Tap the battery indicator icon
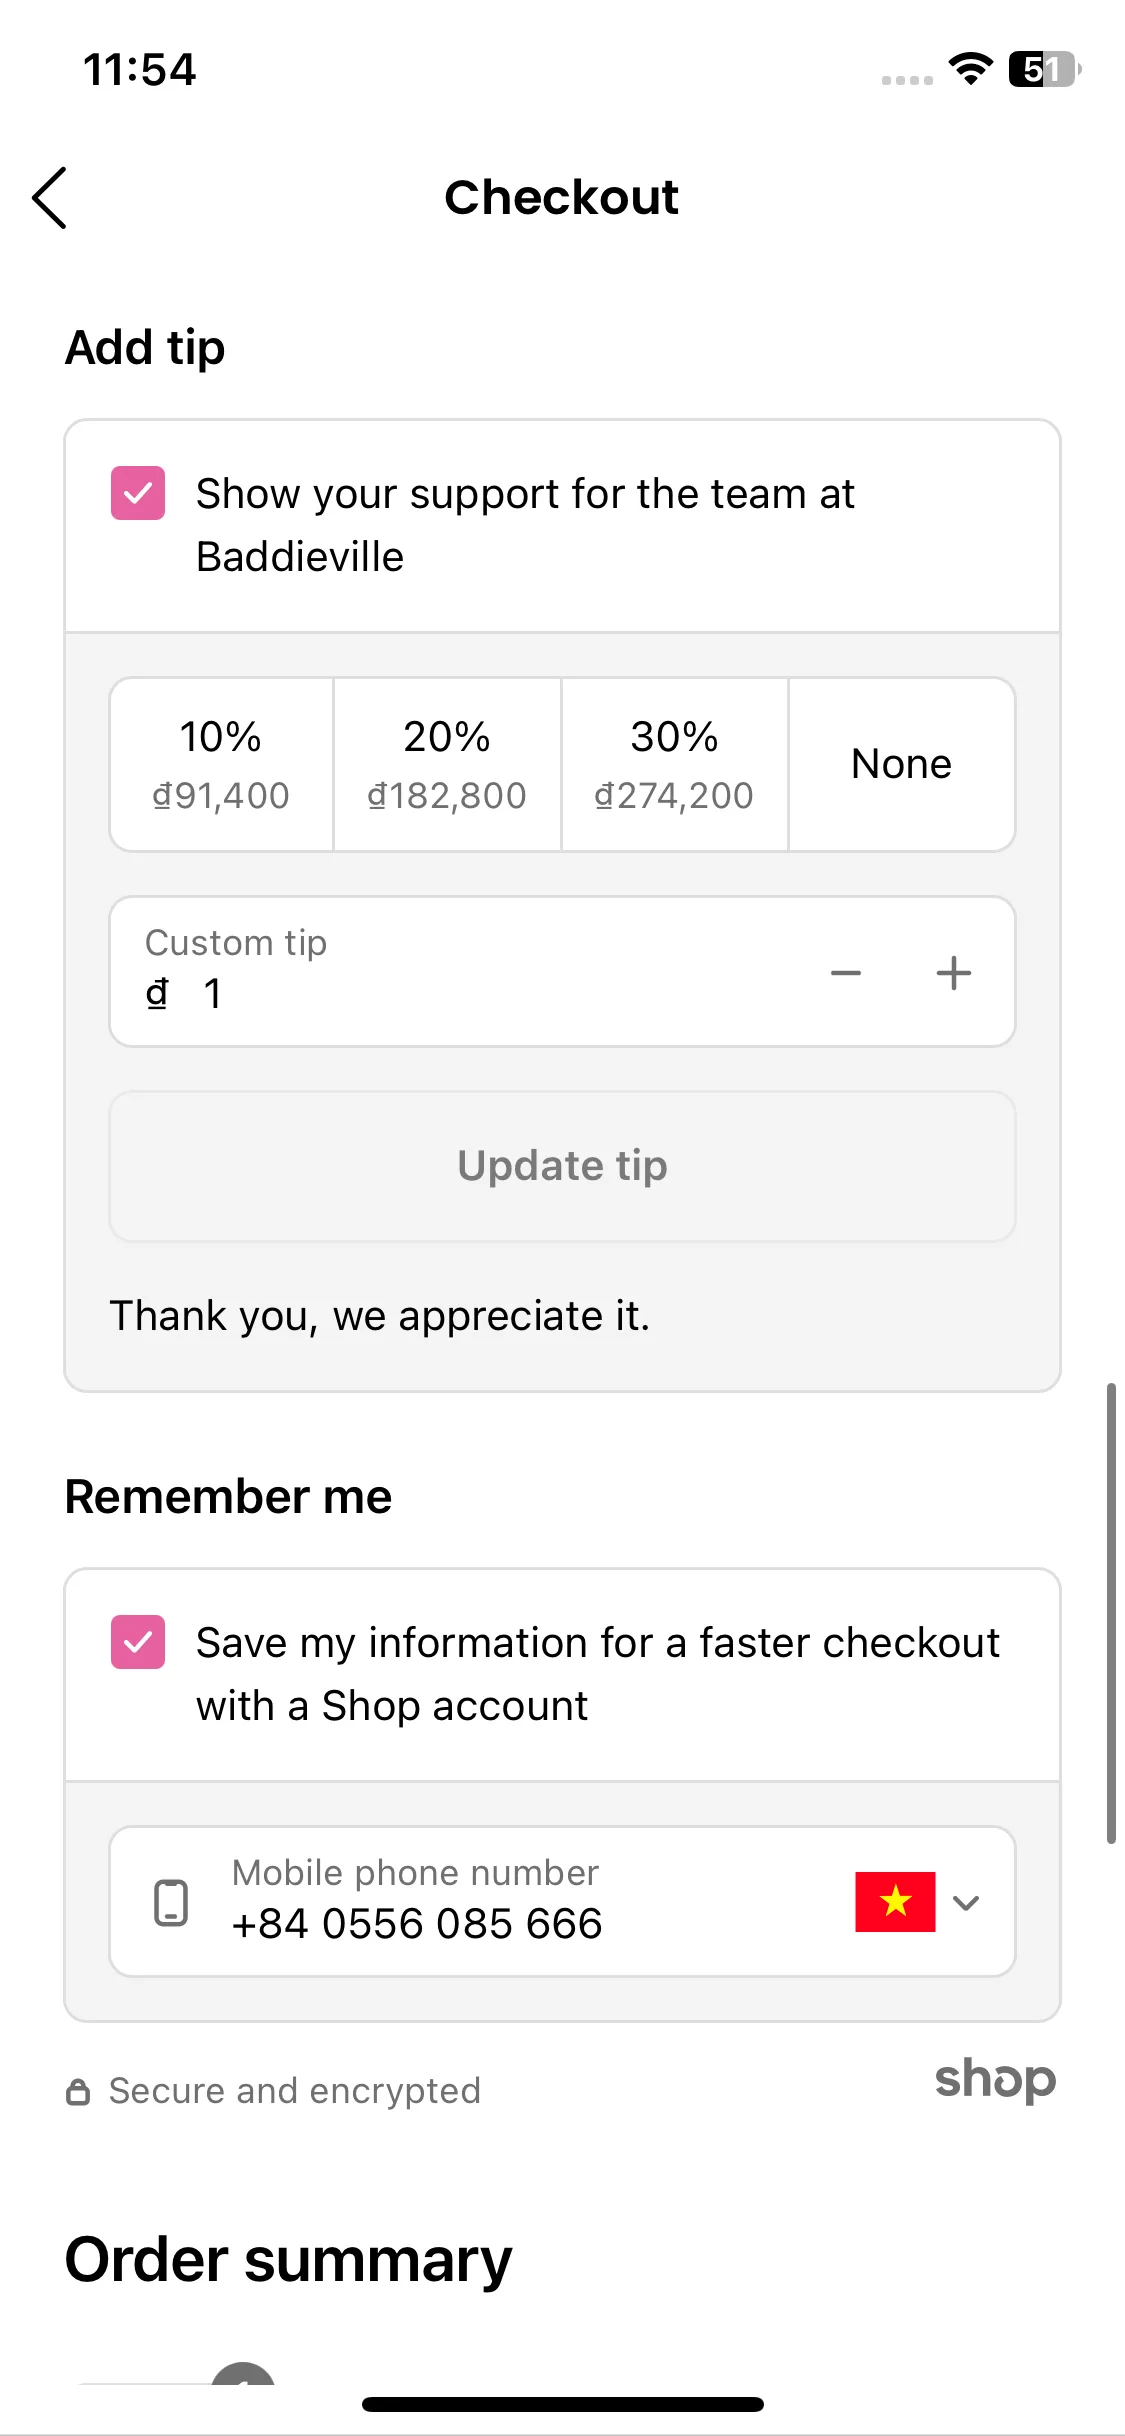This screenshot has height=2436, width=1125. (x=1044, y=69)
